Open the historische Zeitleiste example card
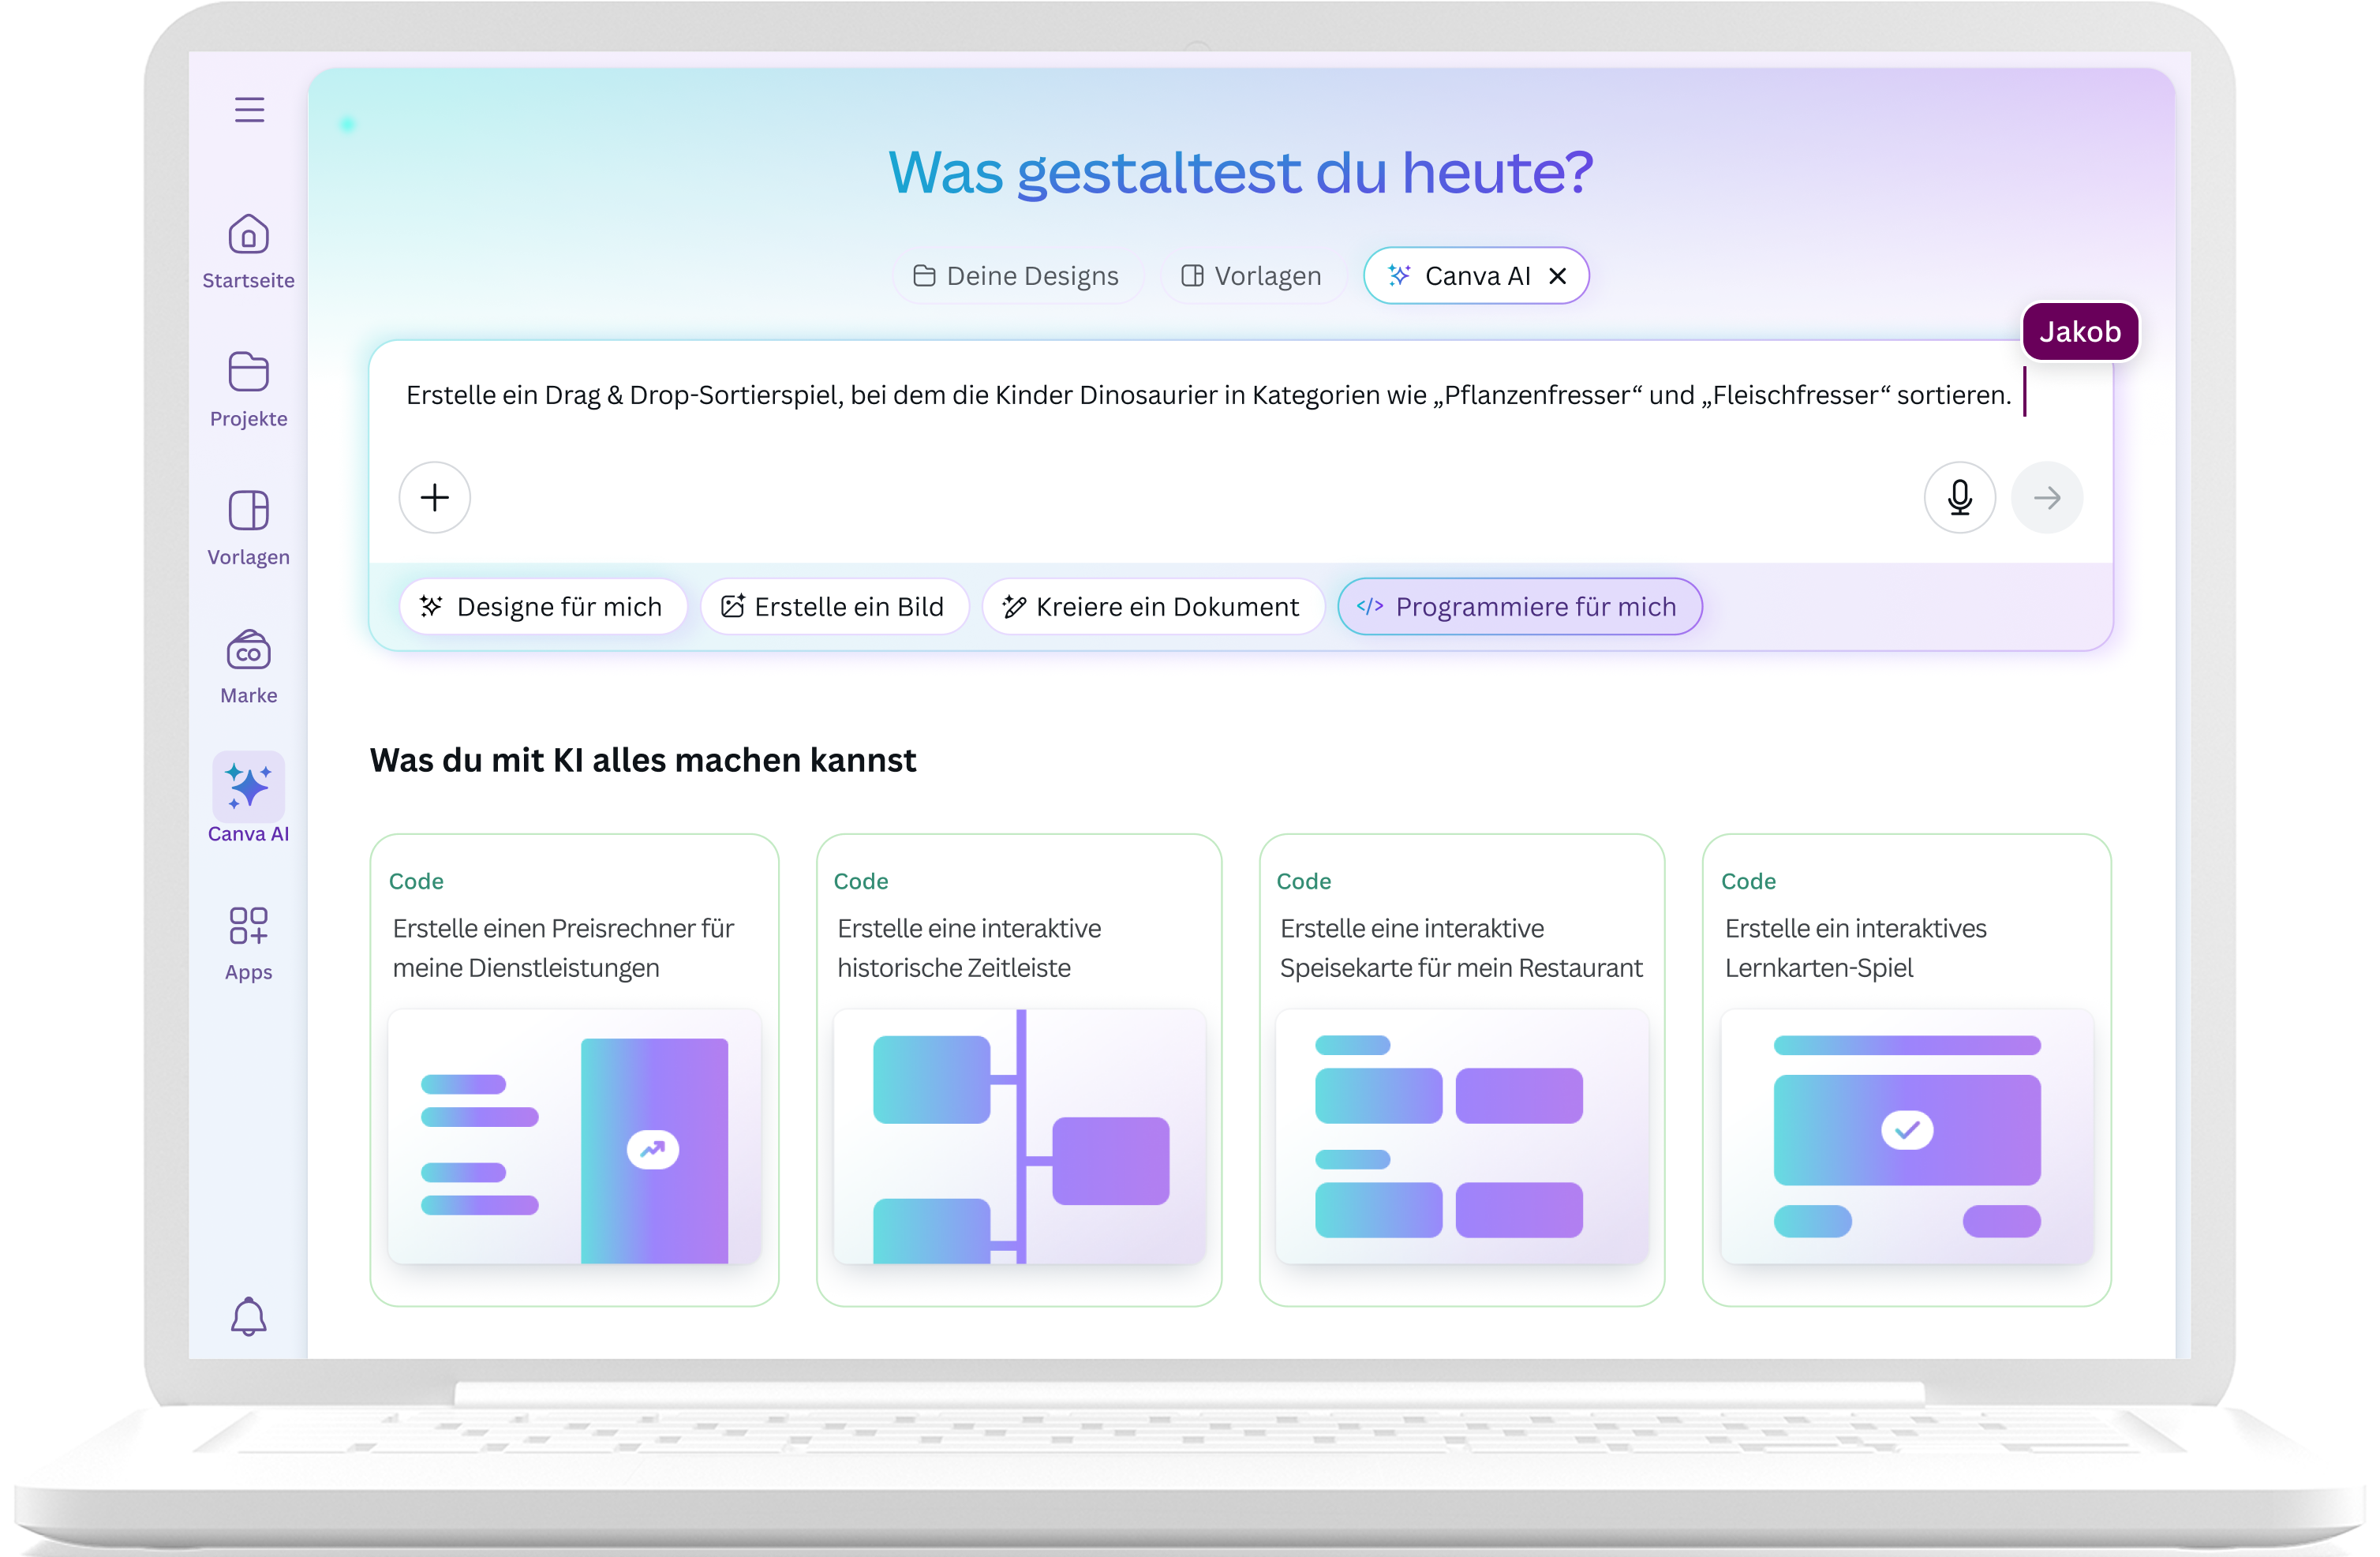Viewport: 2380px width, 1557px height. (1018, 1070)
